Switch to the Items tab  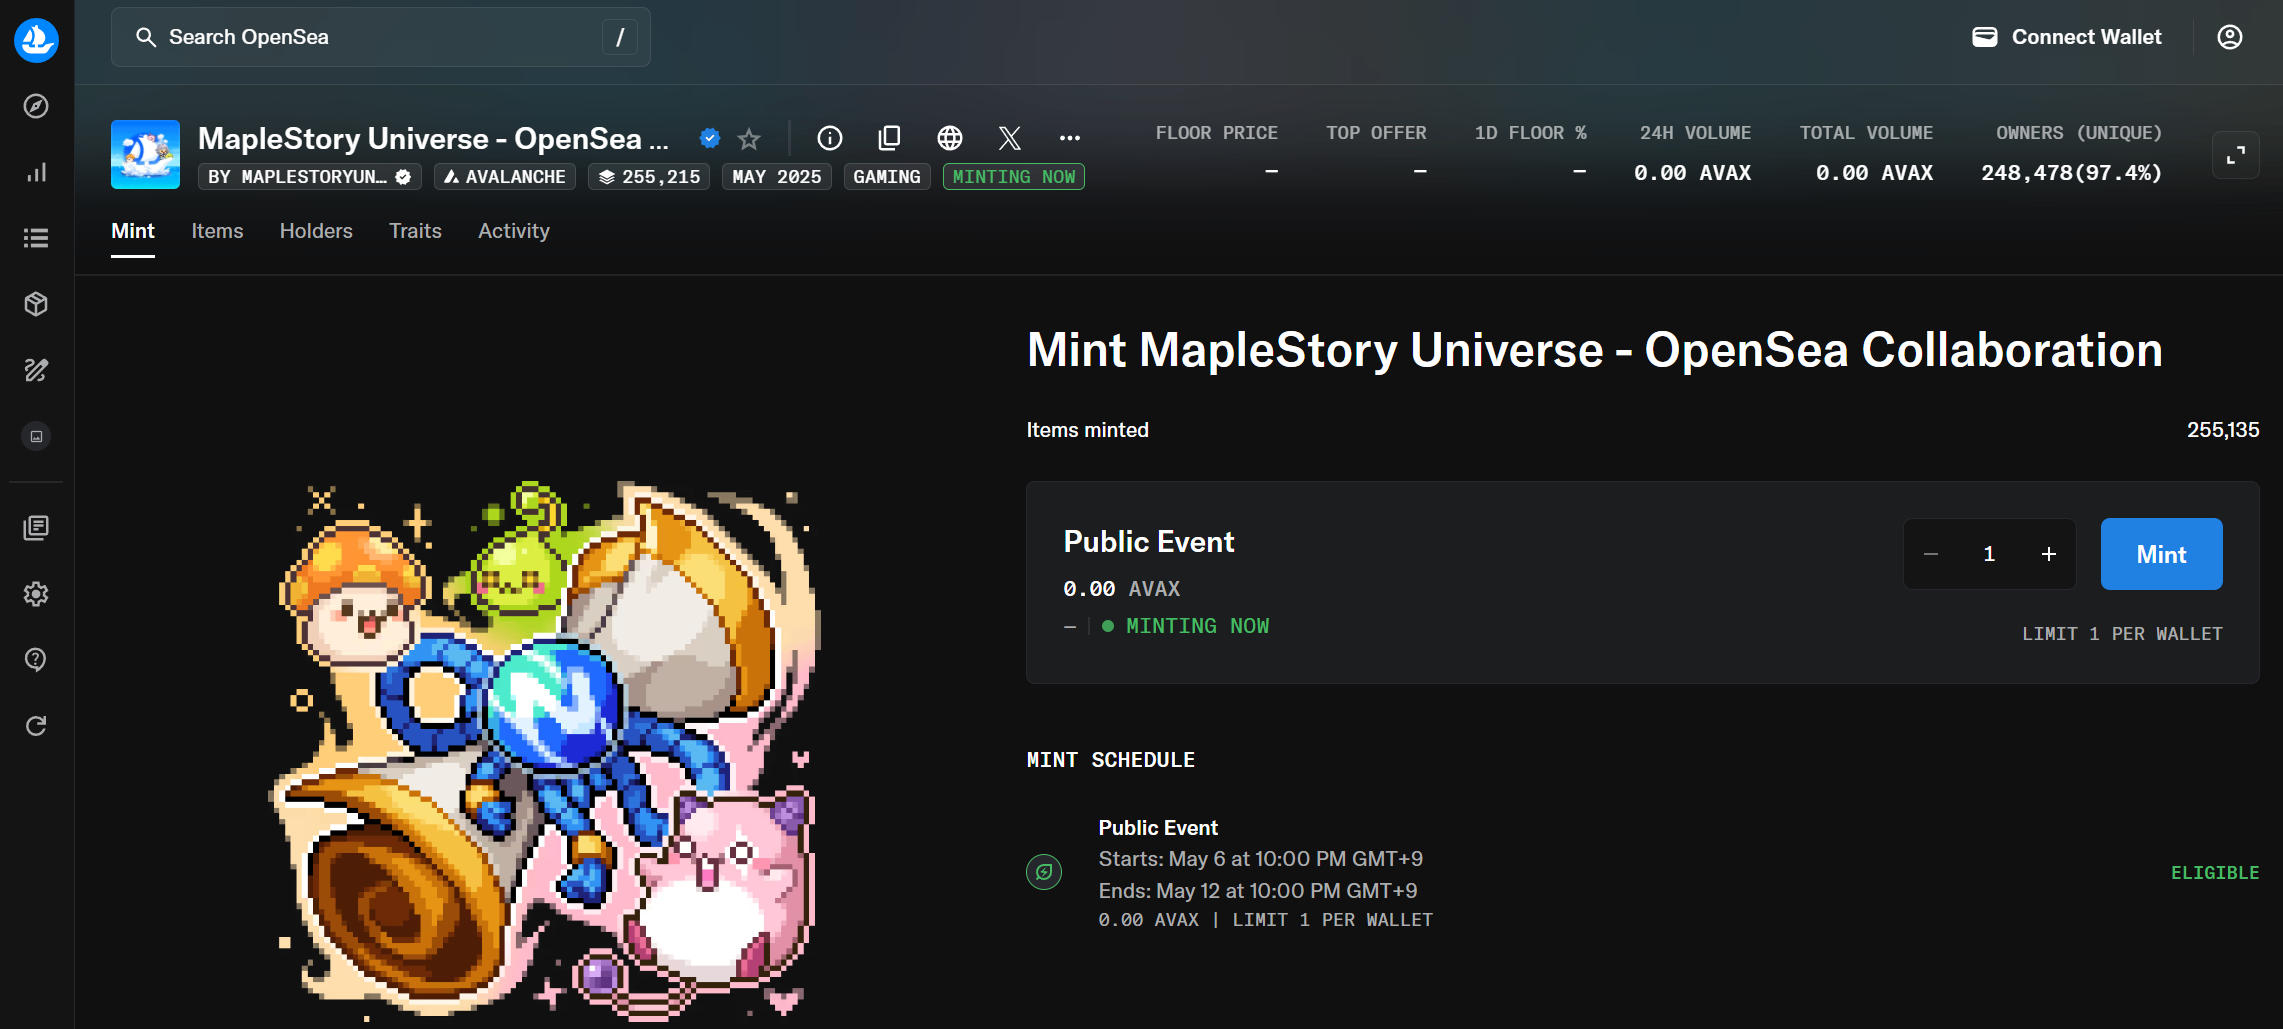click(x=217, y=231)
